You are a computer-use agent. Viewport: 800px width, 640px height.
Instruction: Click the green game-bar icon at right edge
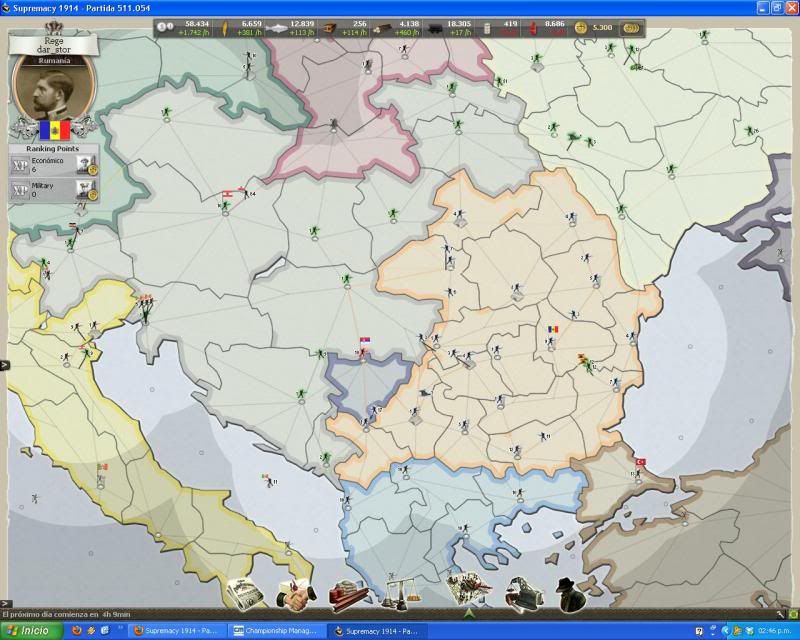(x=793, y=614)
